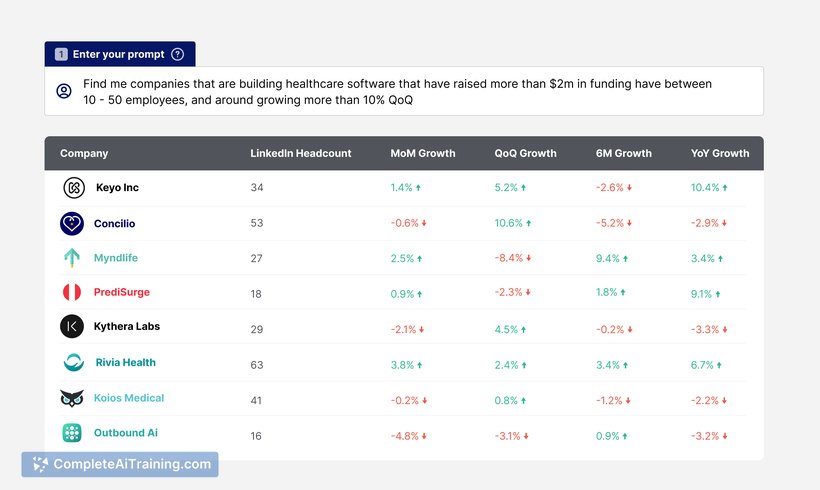Viewport: 820px width, 490px height.
Task: Select Kythera Labs headcount value 29
Action: pos(257,329)
